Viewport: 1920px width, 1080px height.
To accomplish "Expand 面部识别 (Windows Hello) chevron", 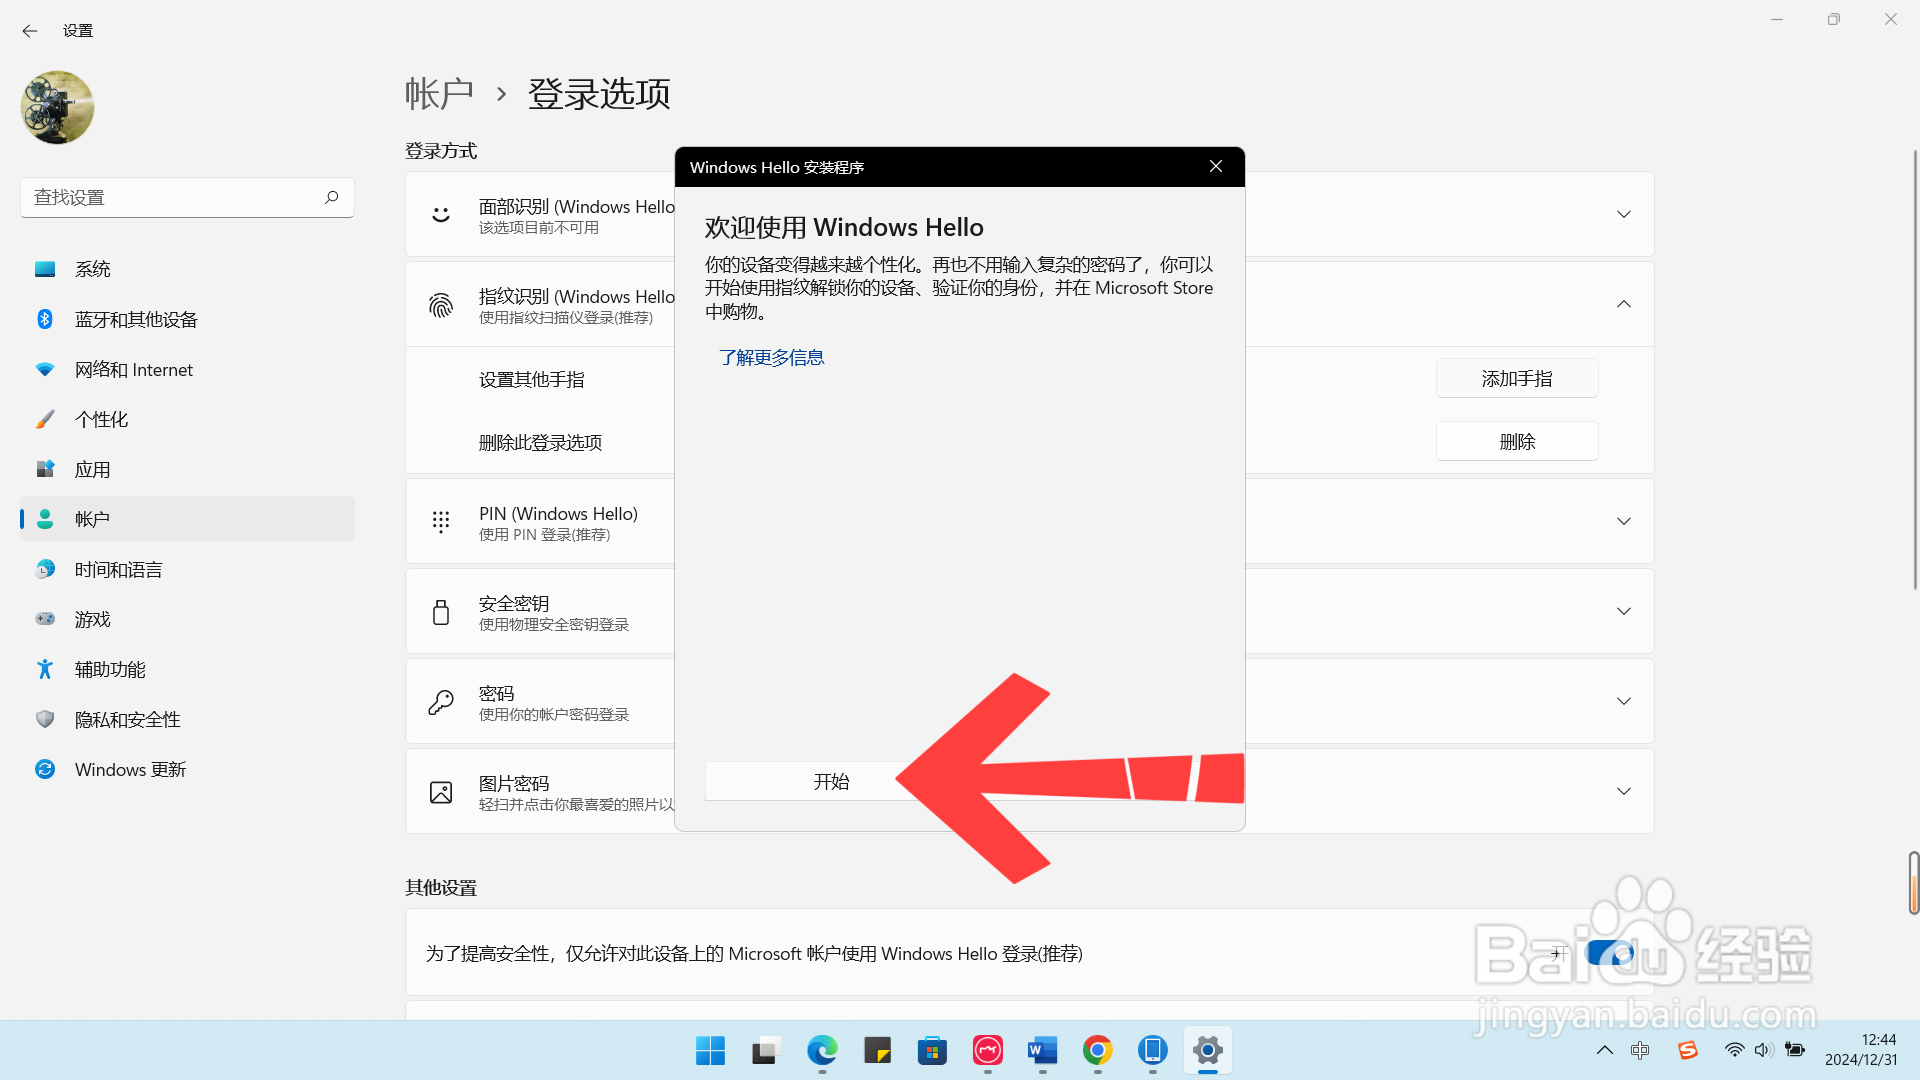I will 1624,214.
